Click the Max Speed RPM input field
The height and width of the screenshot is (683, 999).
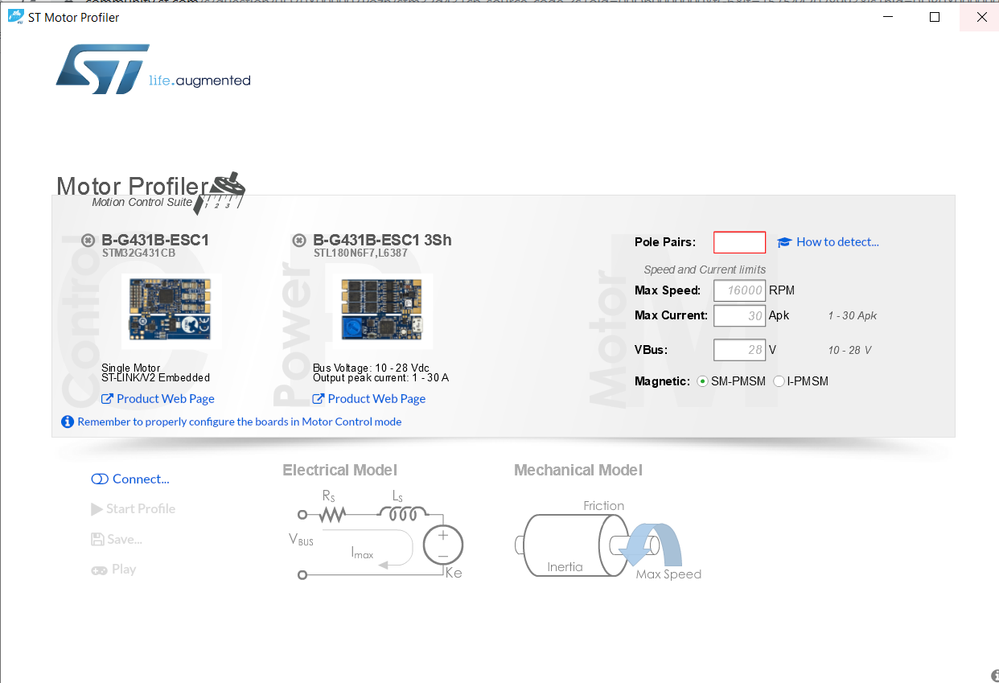coord(739,291)
